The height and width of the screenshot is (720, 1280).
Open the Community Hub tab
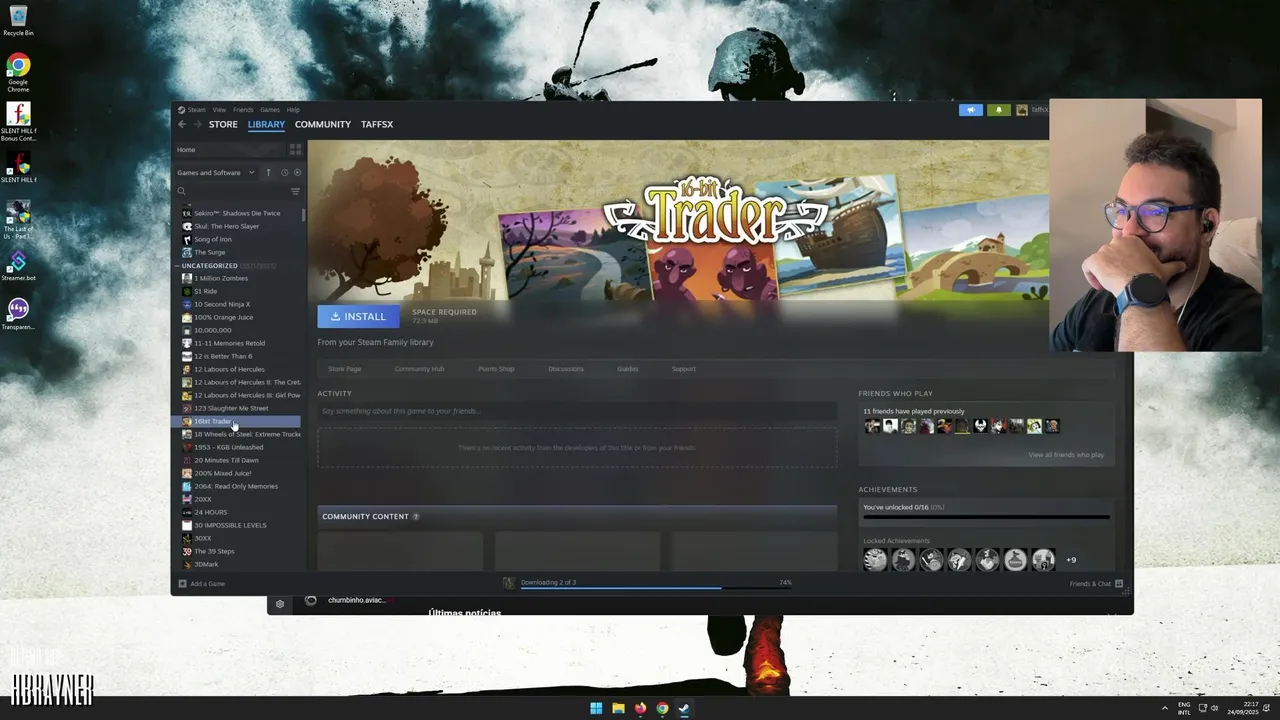click(x=419, y=369)
